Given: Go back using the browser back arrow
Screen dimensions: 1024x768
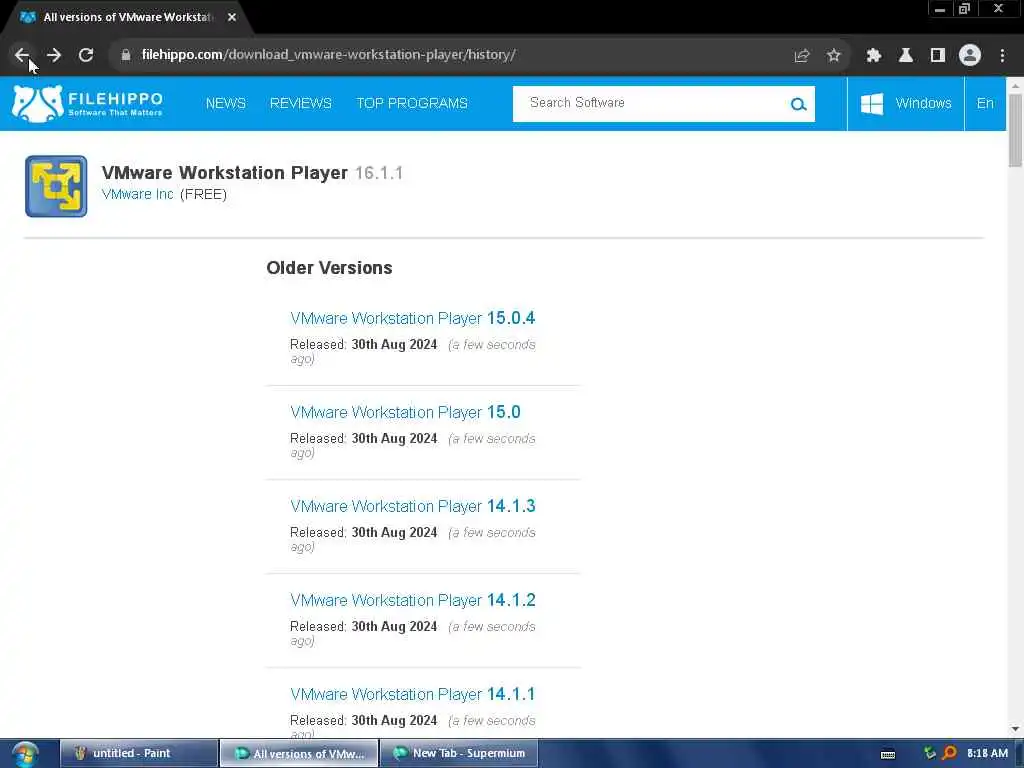Looking at the screenshot, I should 22,55.
